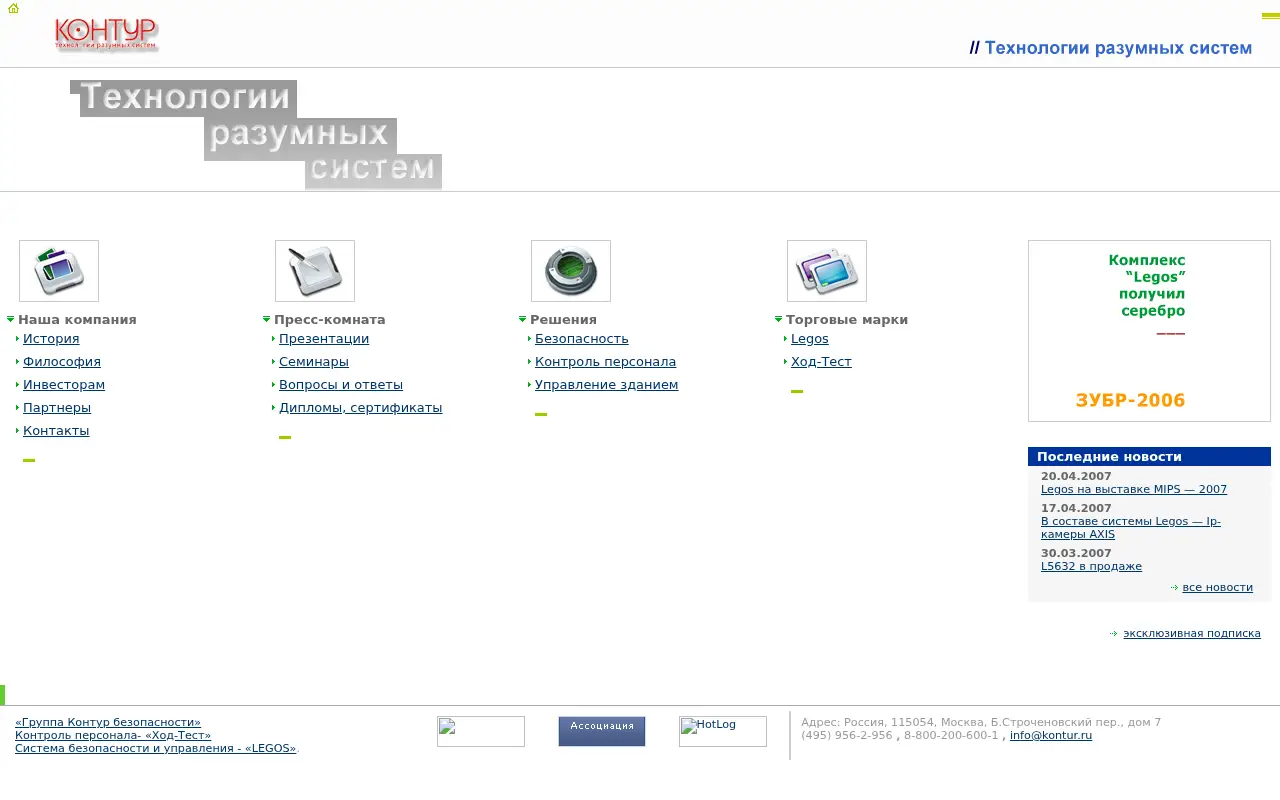Click the Ассоциация badge in footer
This screenshot has width=1280, height=800.
point(602,731)
